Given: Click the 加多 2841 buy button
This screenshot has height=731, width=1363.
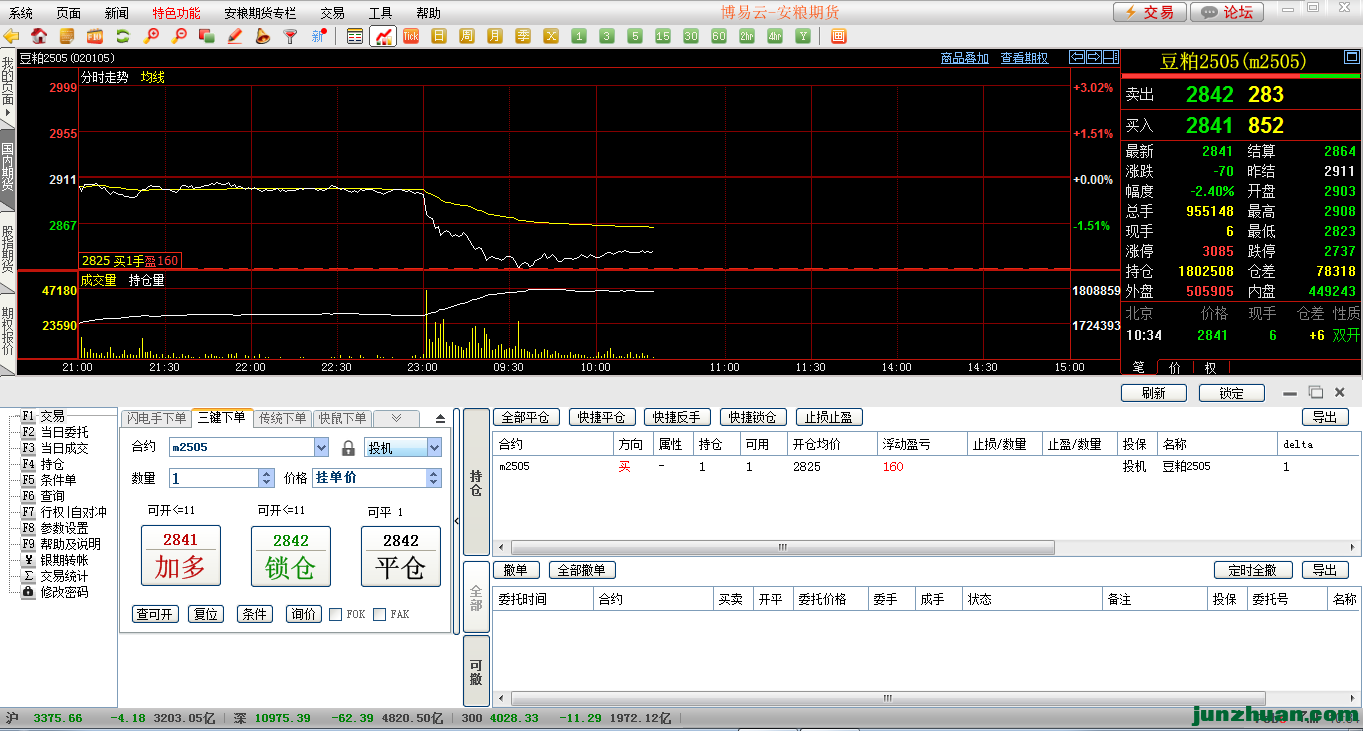Looking at the screenshot, I should [x=181, y=556].
